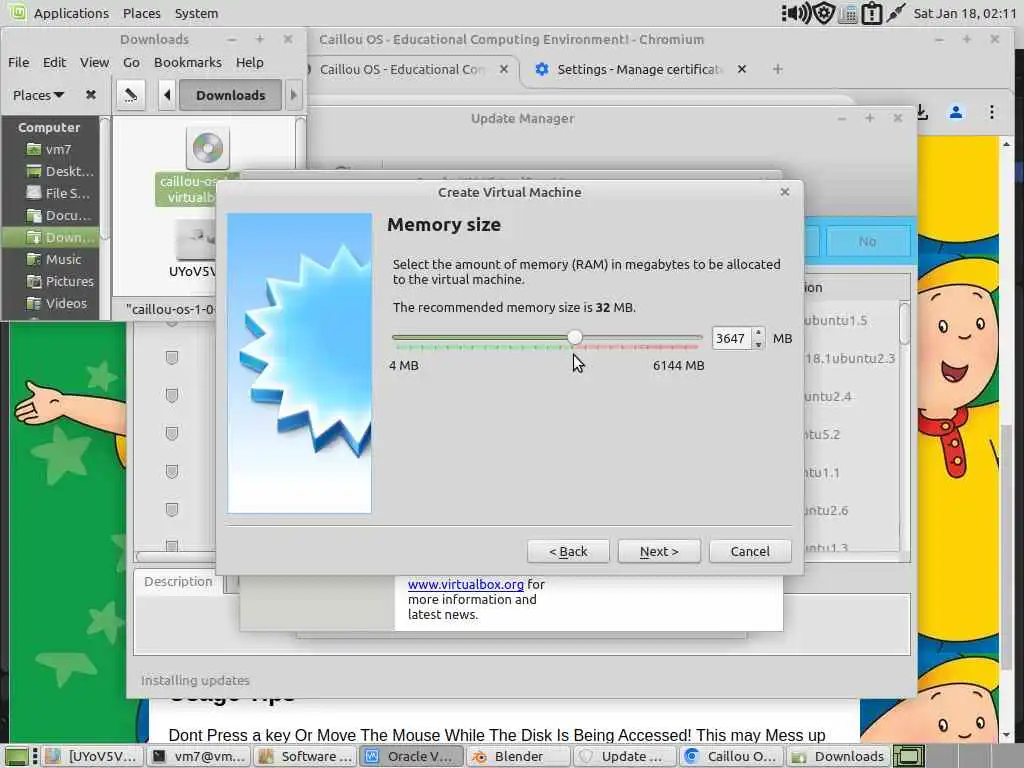The height and width of the screenshot is (768, 1024).
Task: Close the Caillou OS browser tab
Action: coord(504,69)
